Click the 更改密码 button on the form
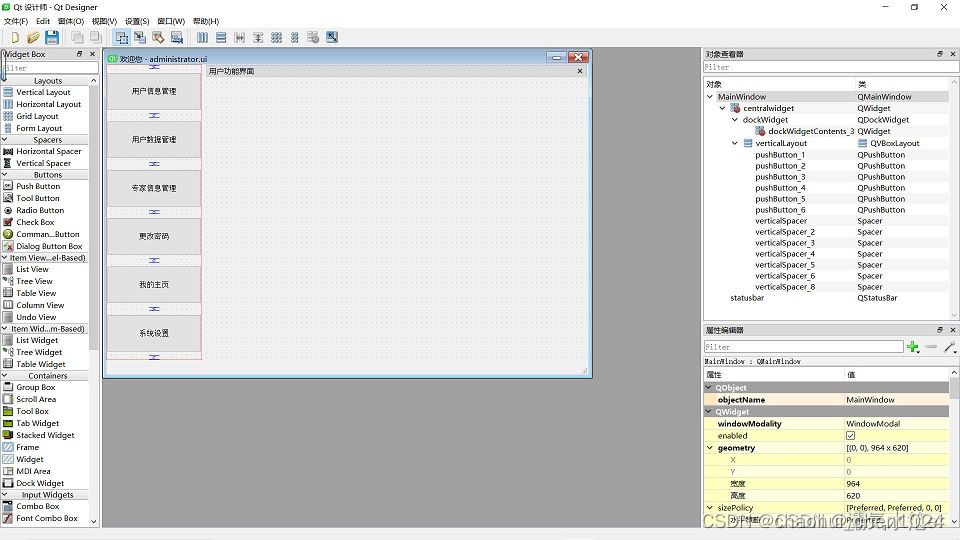 pyautogui.click(x=154, y=236)
